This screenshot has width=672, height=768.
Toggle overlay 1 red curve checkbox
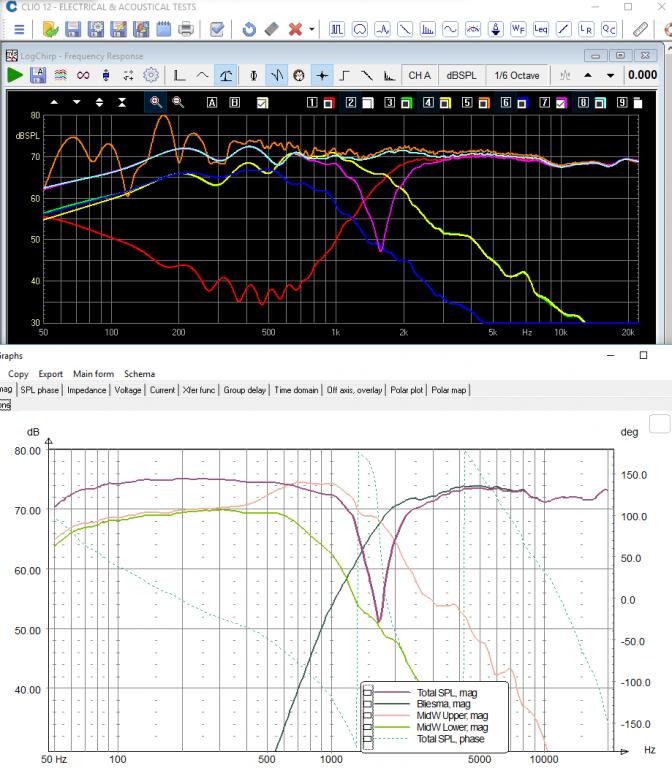click(328, 103)
